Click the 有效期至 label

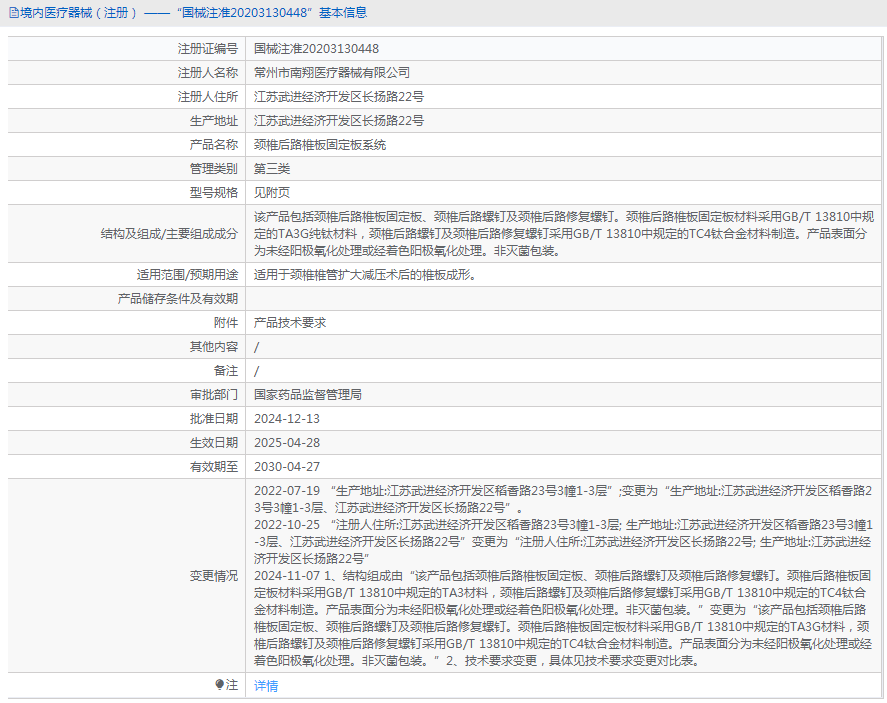(x=214, y=467)
